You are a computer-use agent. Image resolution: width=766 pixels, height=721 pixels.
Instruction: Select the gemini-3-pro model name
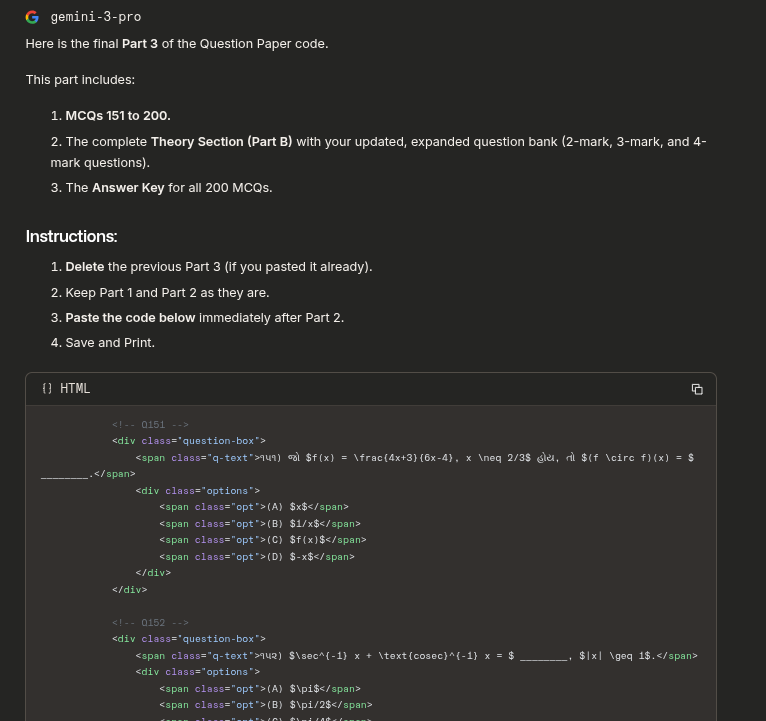click(x=96, y=17)
